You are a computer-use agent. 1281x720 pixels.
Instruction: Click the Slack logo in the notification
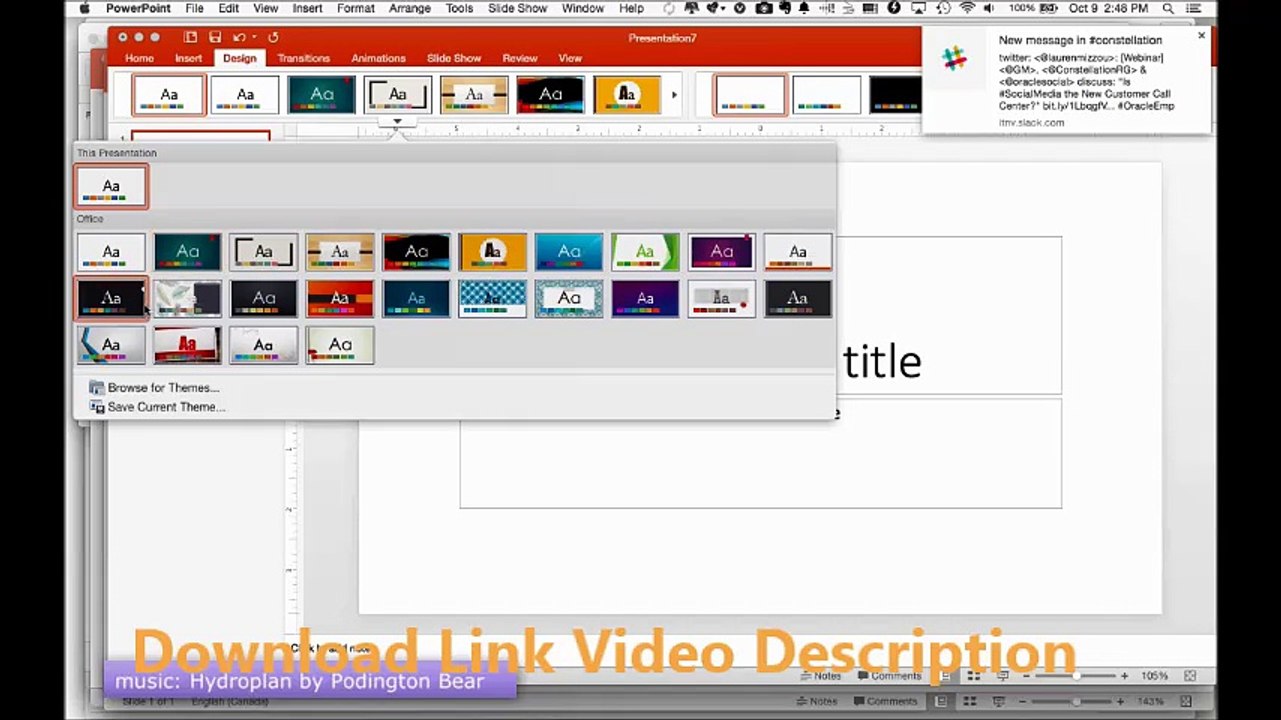955,58
